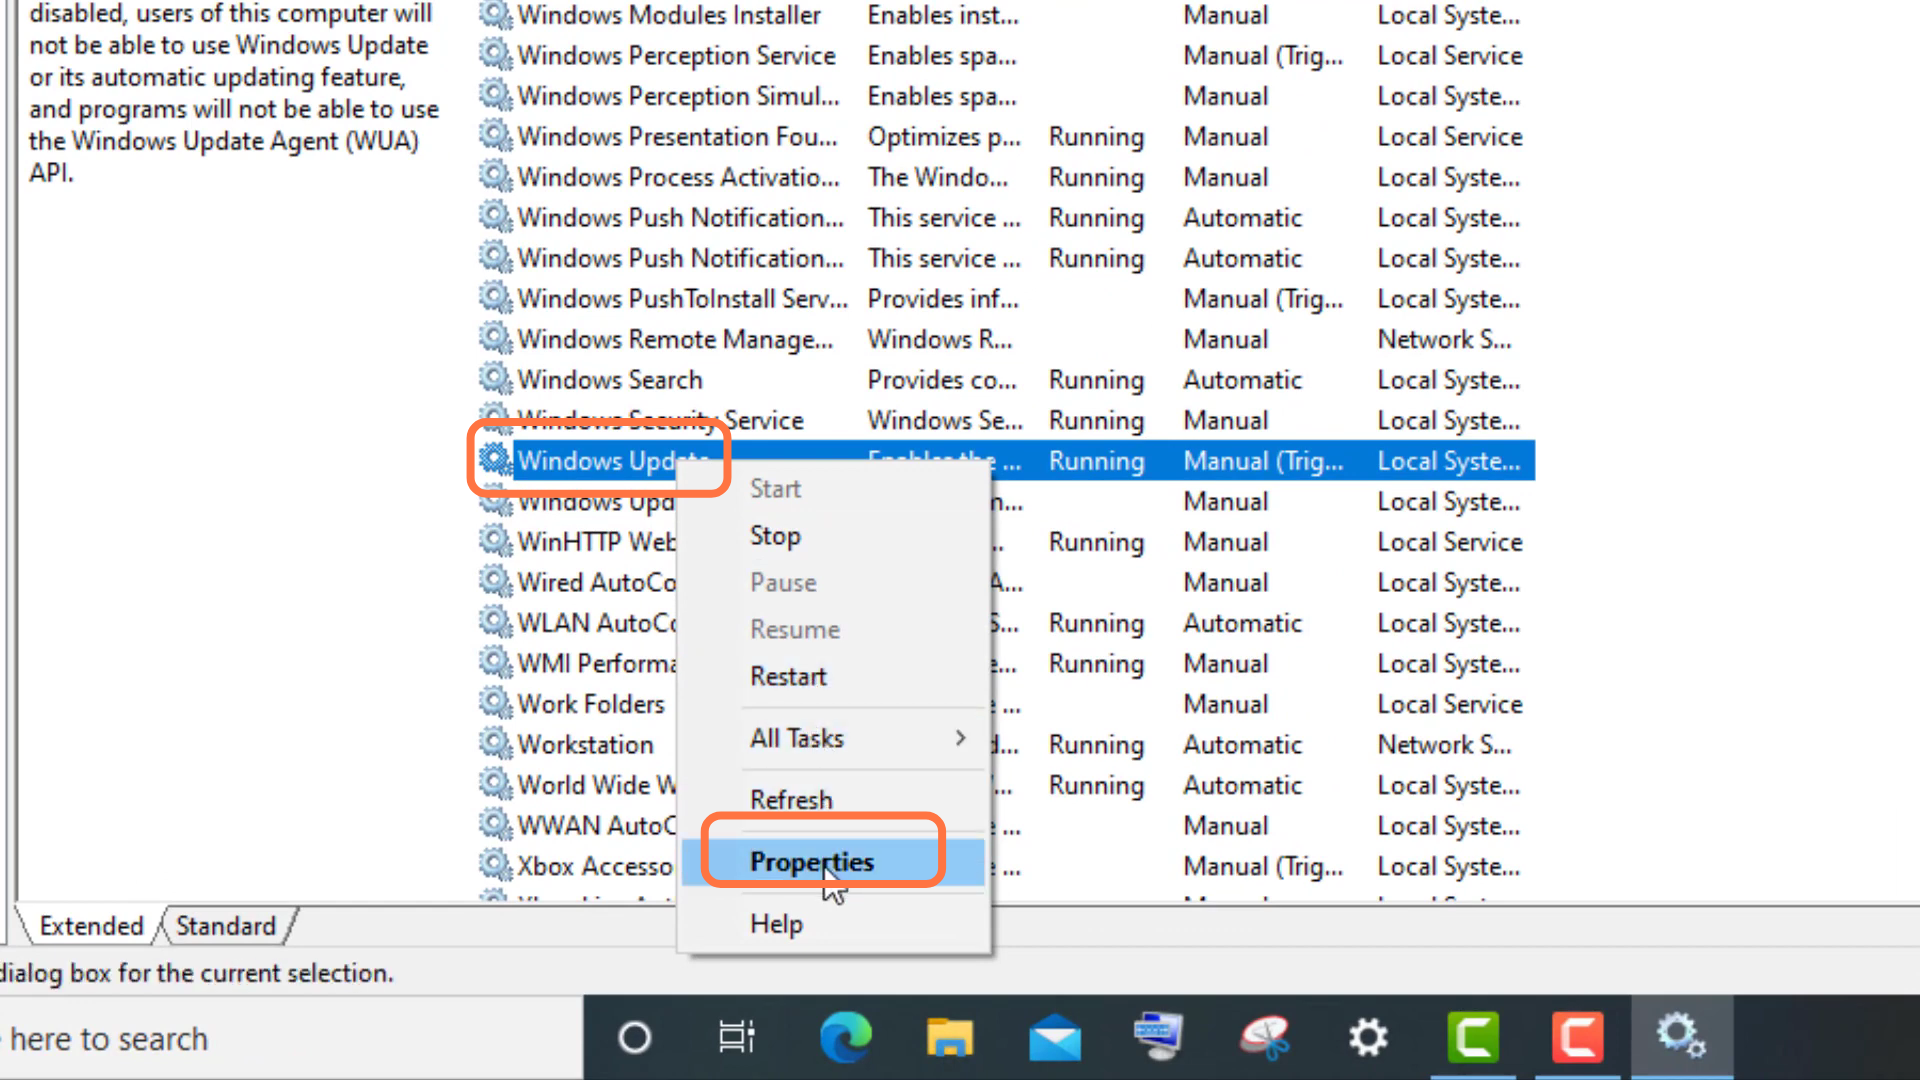Image resolution: width=1920 pixels, height=1080 pixels.
Task: Click 'Provides inf...' description cell
Action: [943, 299]
